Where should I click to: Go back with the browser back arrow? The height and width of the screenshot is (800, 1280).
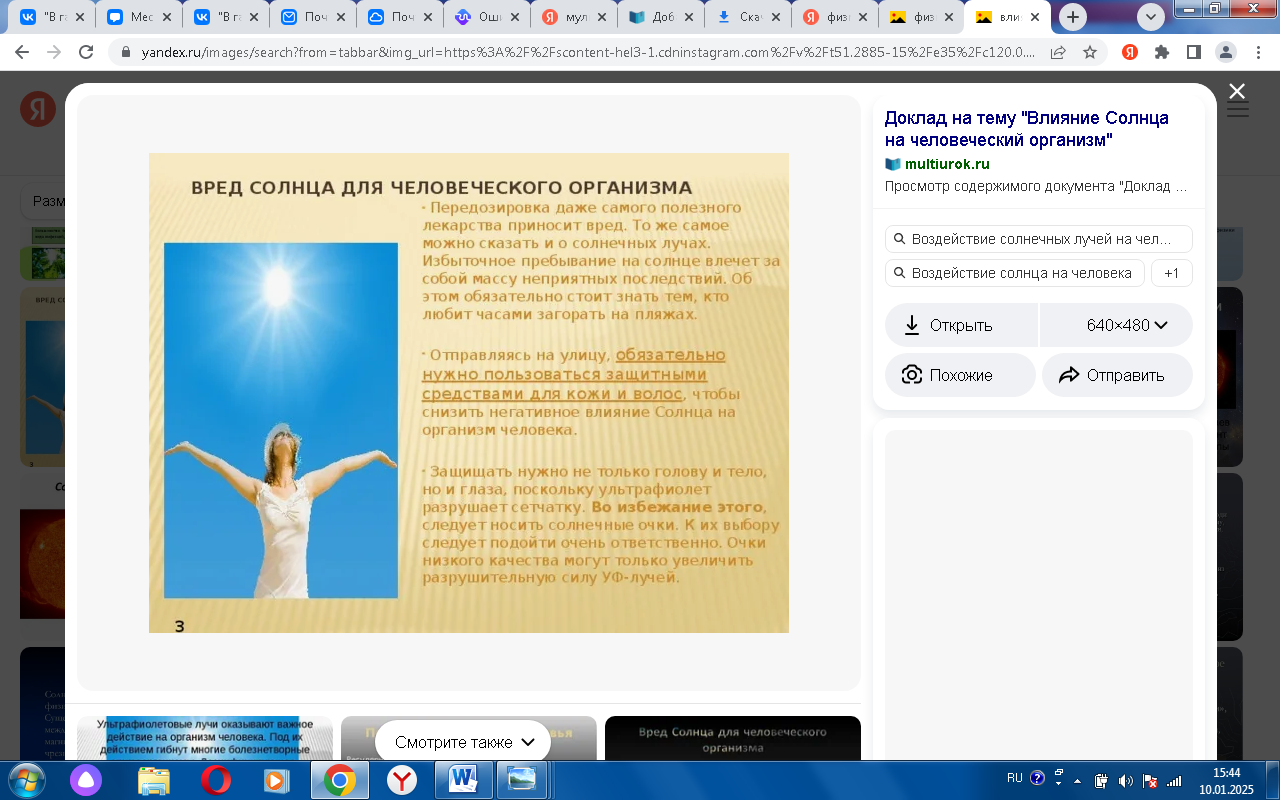(x=22, y=52)
